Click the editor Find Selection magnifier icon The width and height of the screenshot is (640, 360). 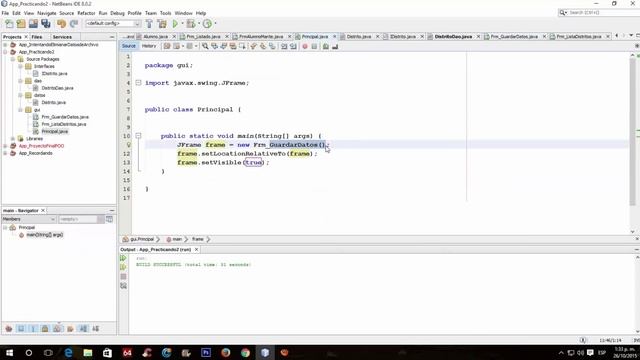point(205,47)
